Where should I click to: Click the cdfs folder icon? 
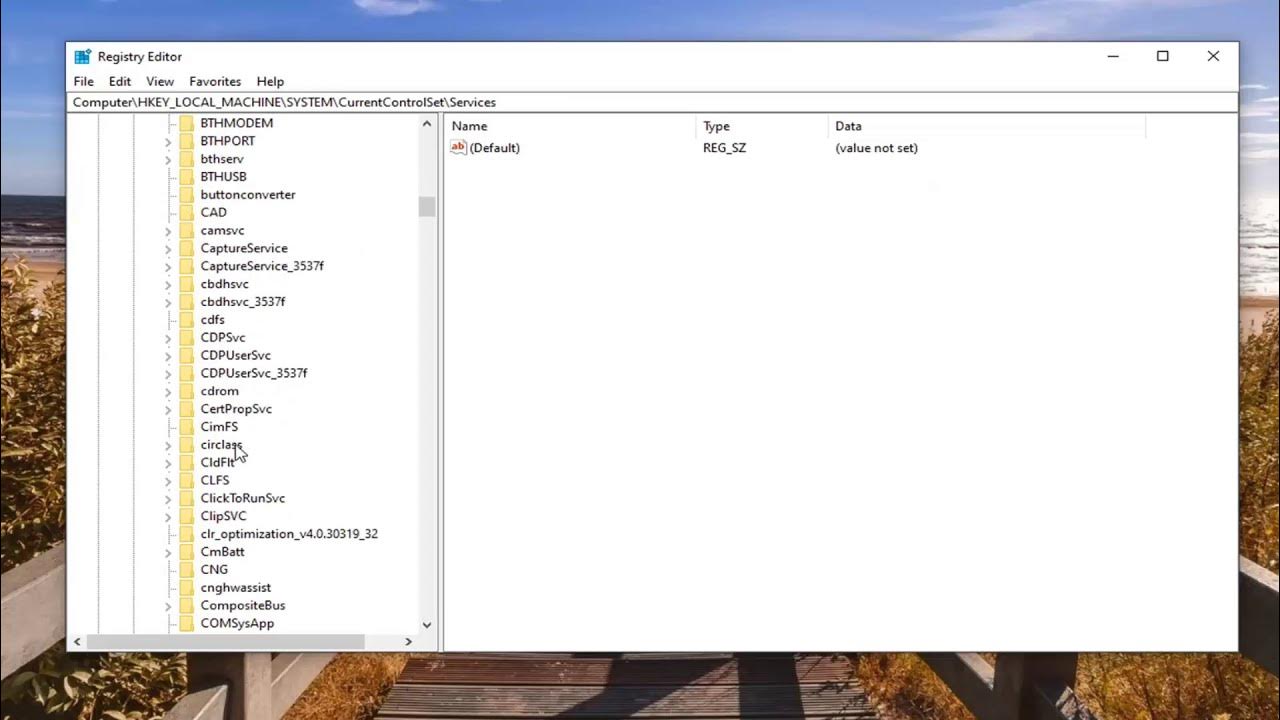coord(186,320)
